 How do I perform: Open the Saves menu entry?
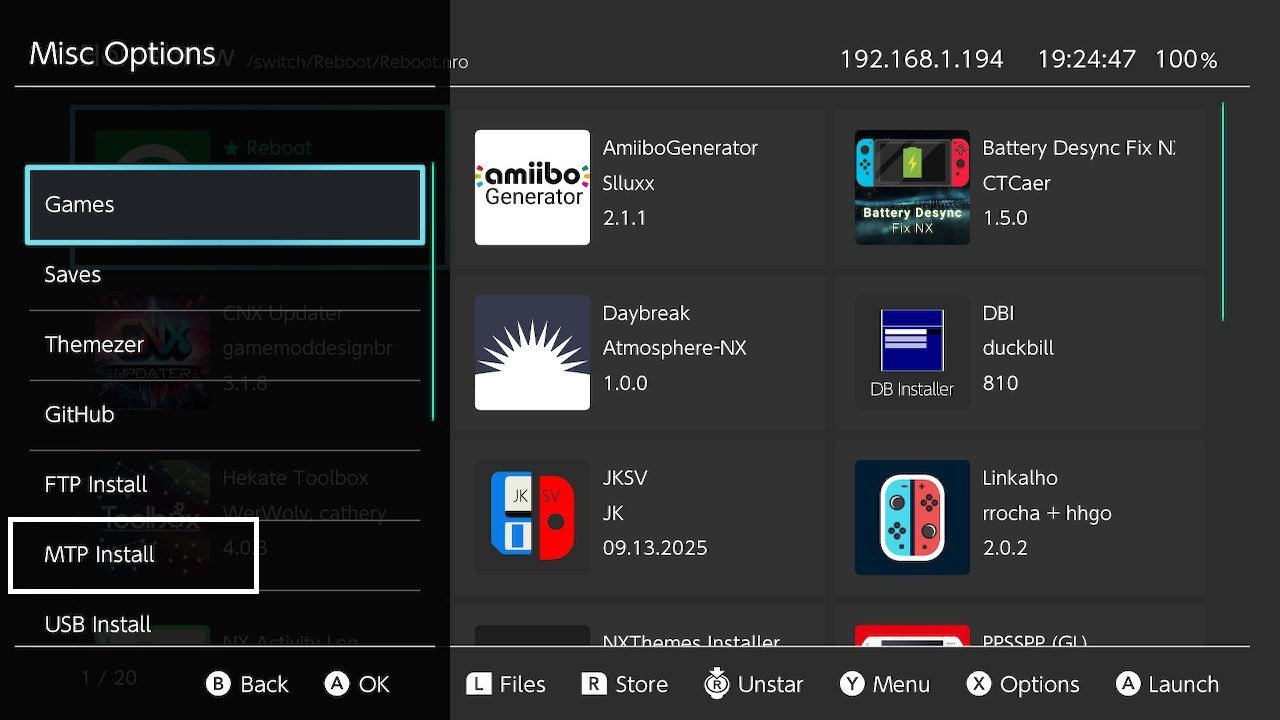[225, 275]
